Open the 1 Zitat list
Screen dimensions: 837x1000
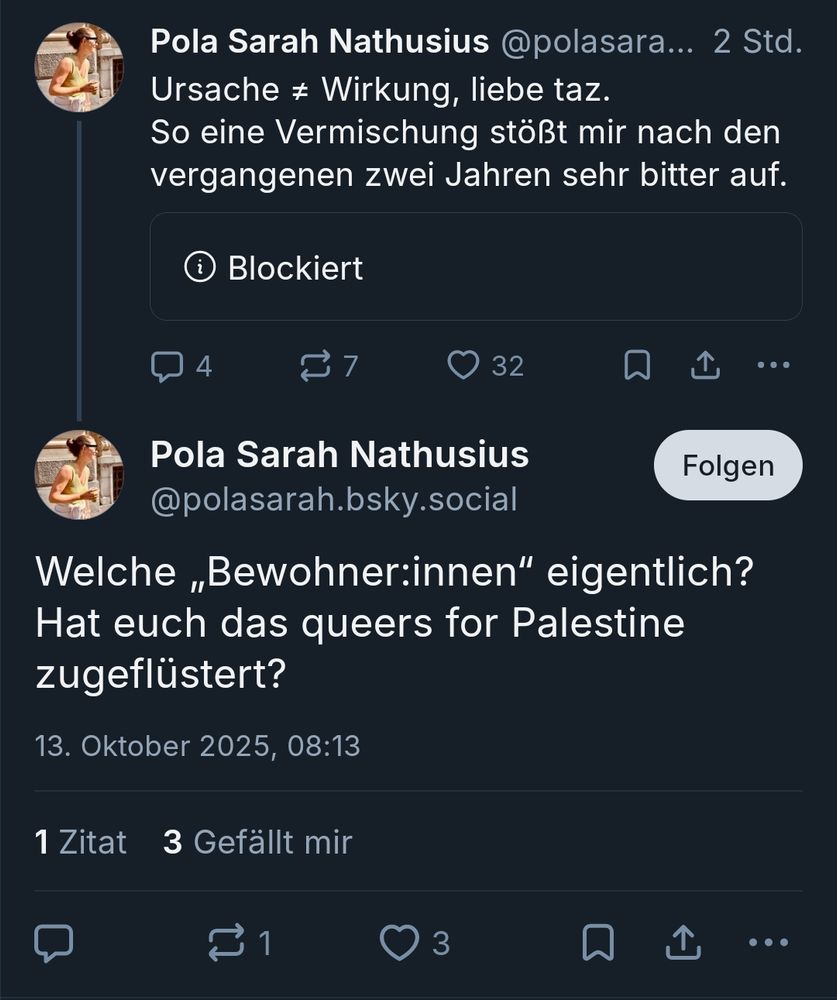[x=80, y=841]
